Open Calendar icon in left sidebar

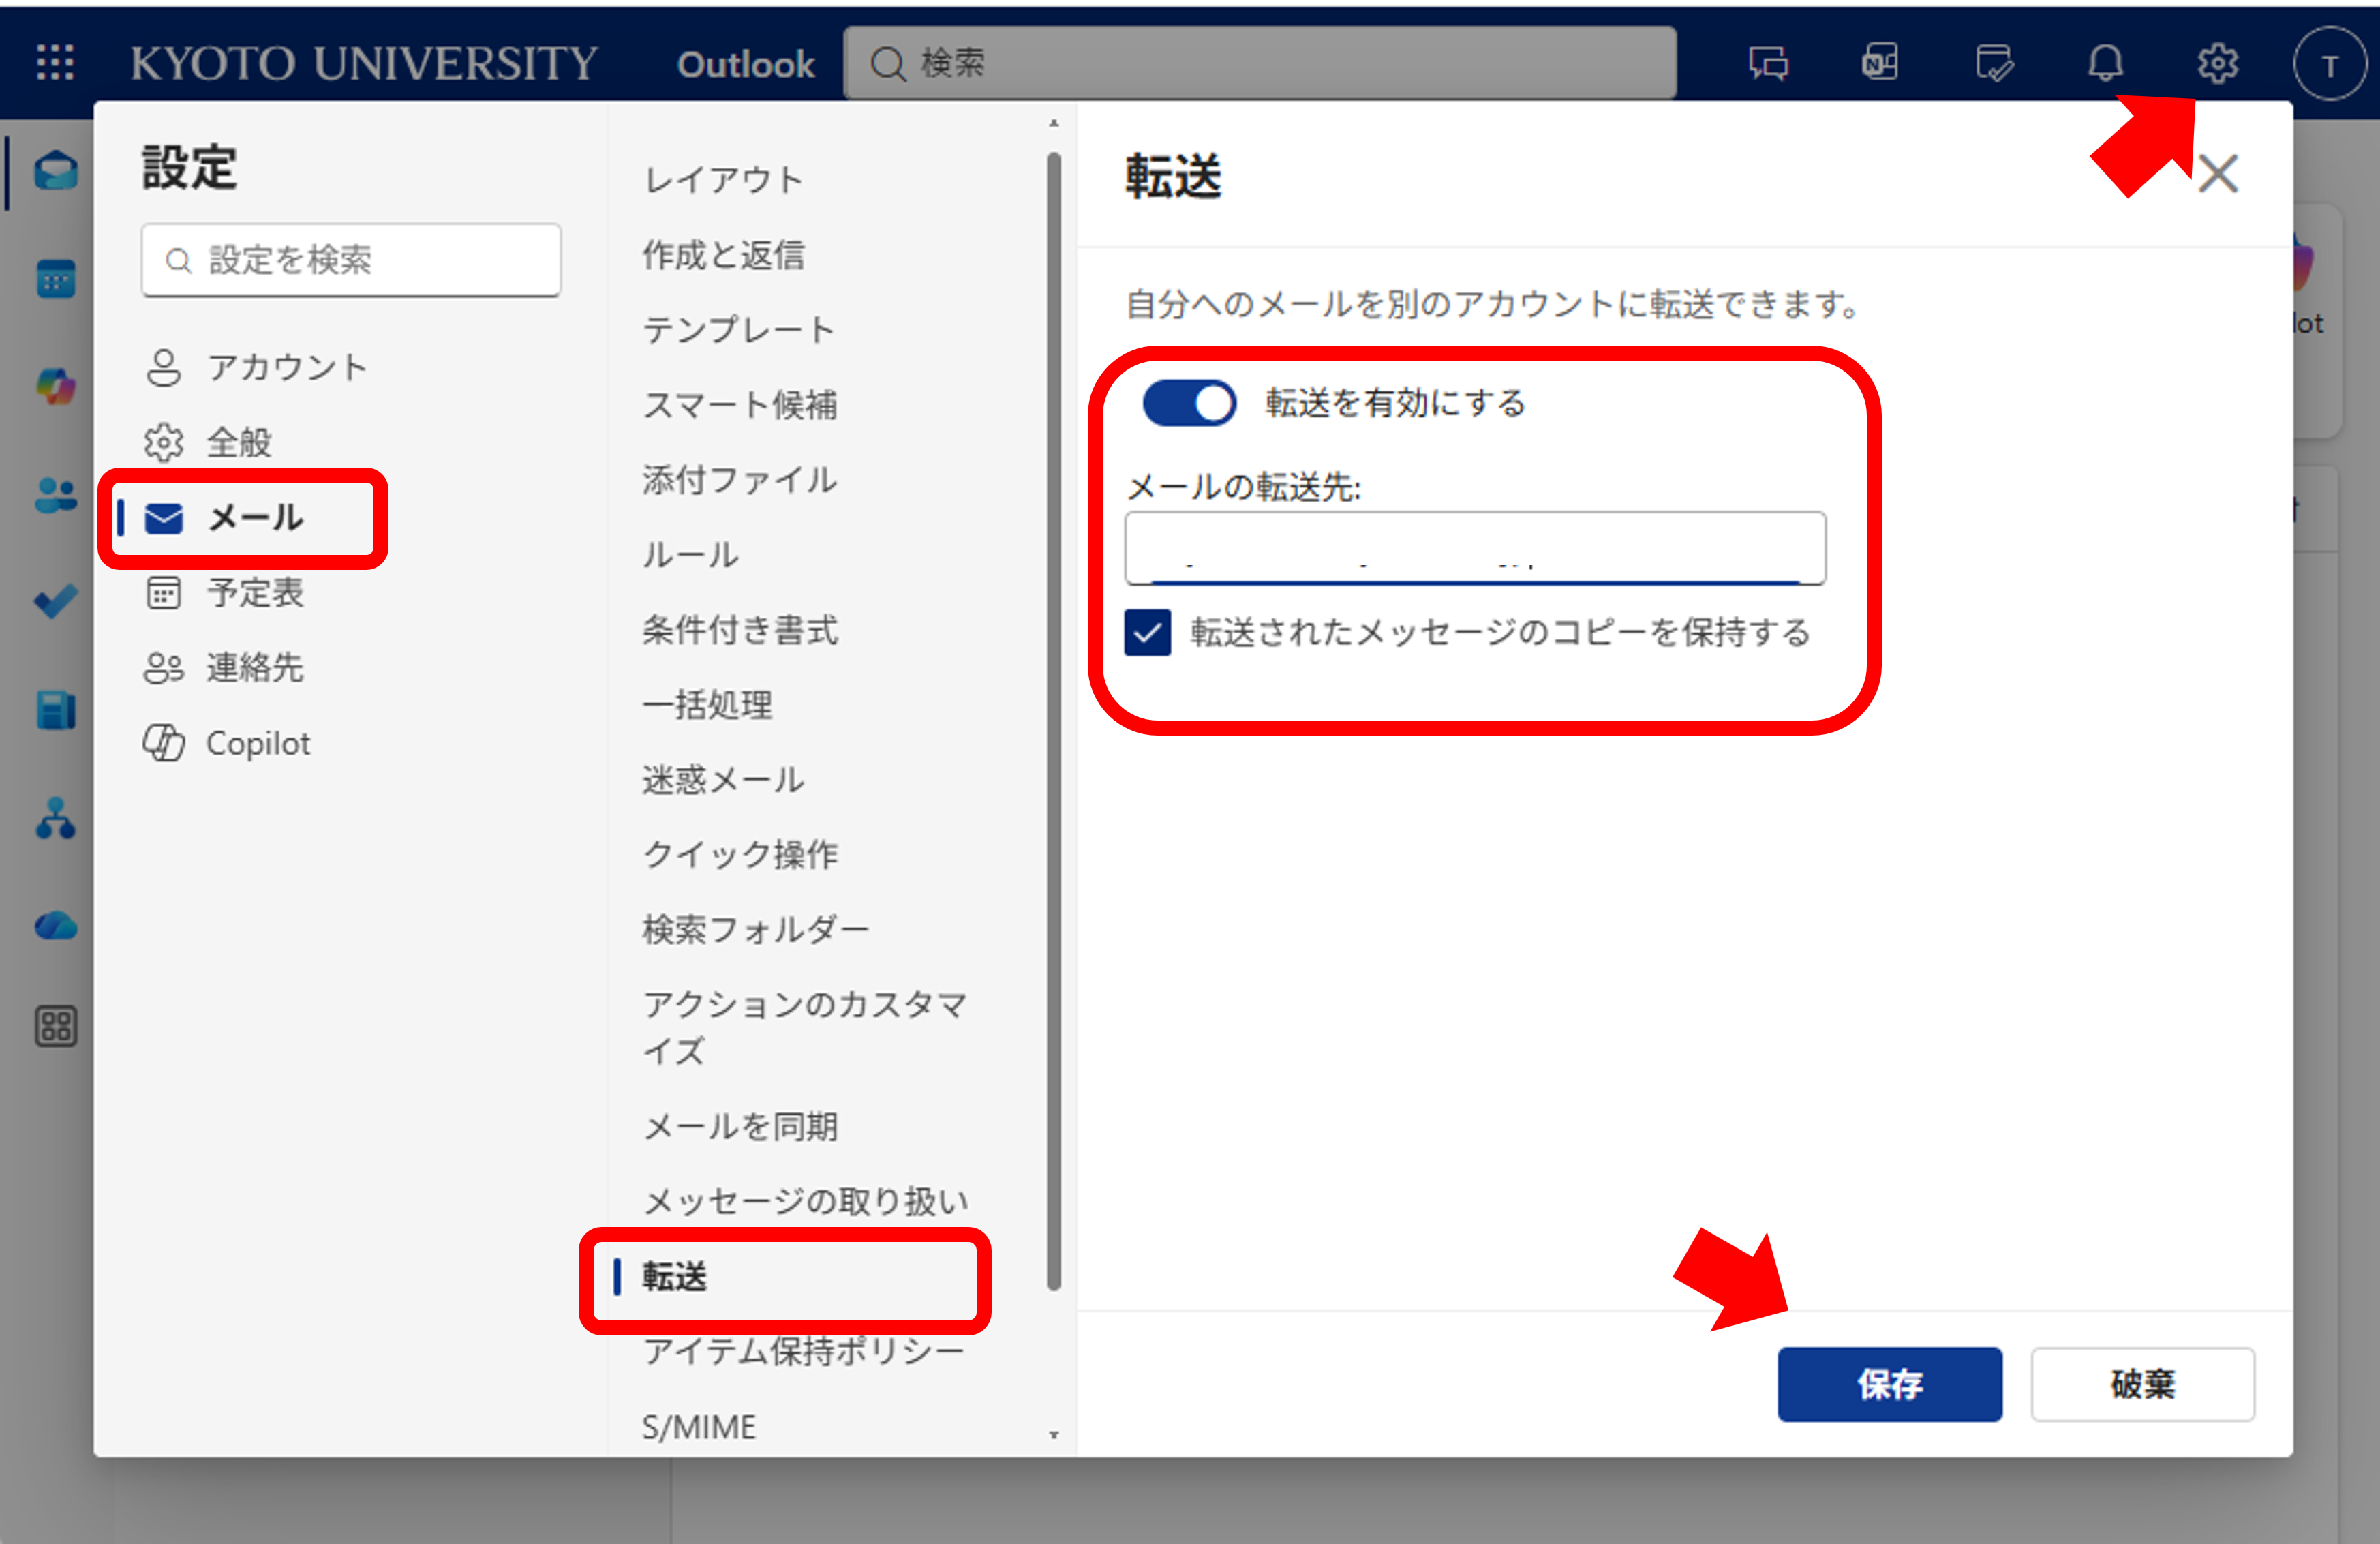pyautogui.click(x=56, y=279)
